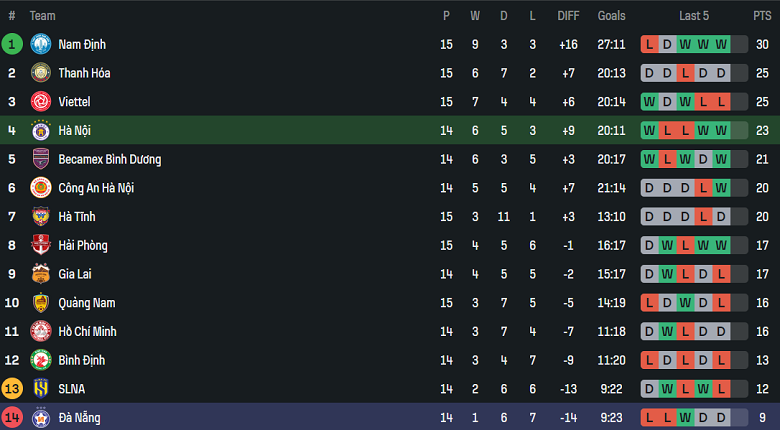The height and width of the screenshot is (430, 780).
Task: Click the SLNA club crest icon
Action: [41, 389]
